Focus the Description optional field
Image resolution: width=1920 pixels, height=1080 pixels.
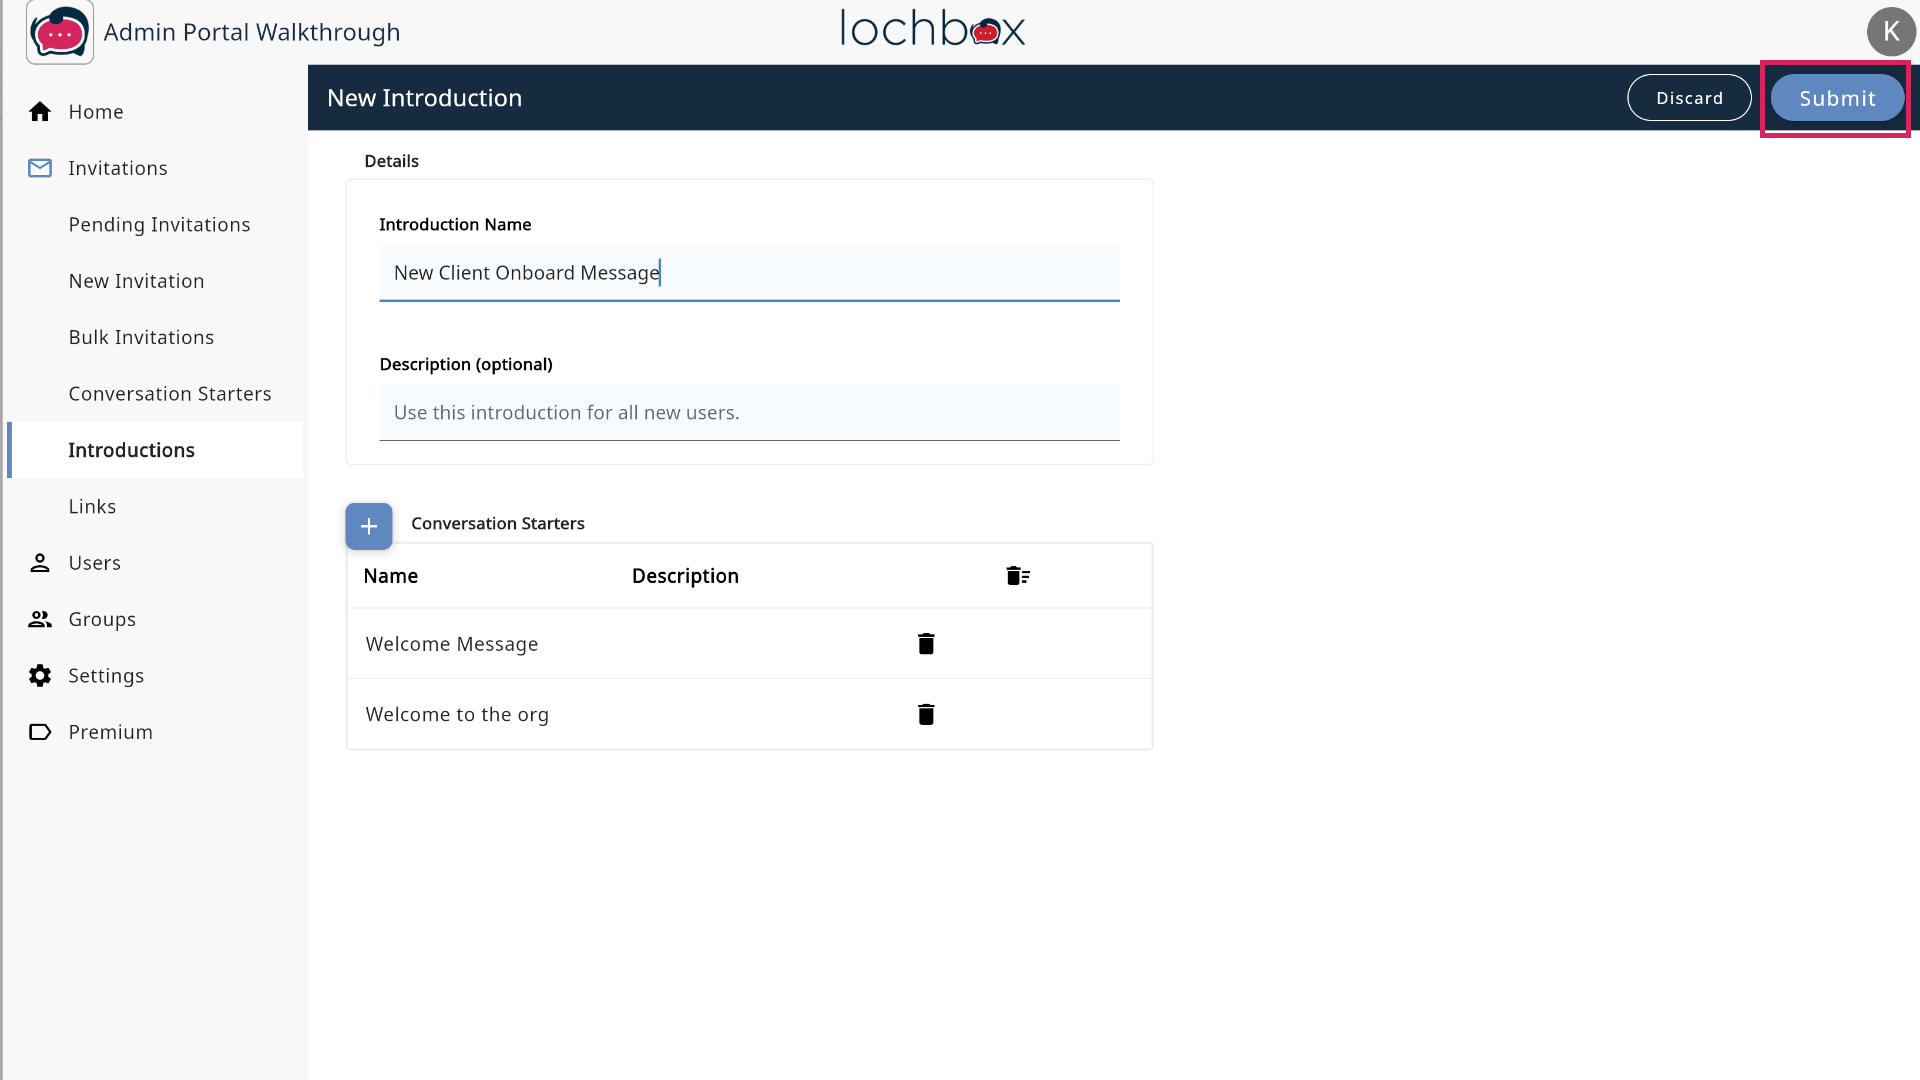(748, 413)
